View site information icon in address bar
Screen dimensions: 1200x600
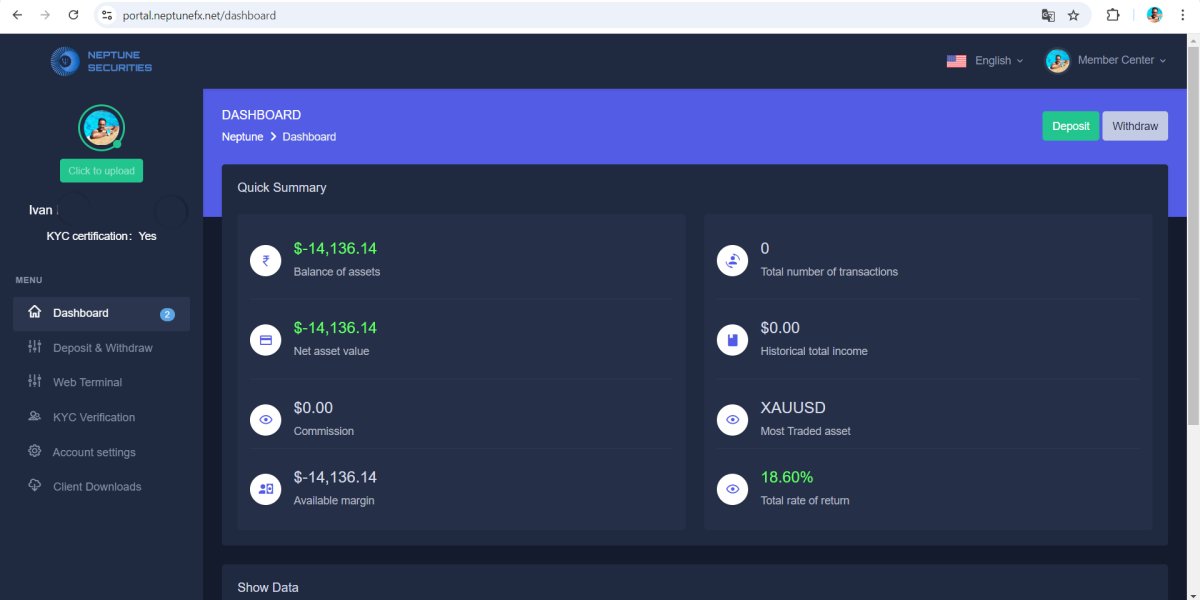point(108,15)
